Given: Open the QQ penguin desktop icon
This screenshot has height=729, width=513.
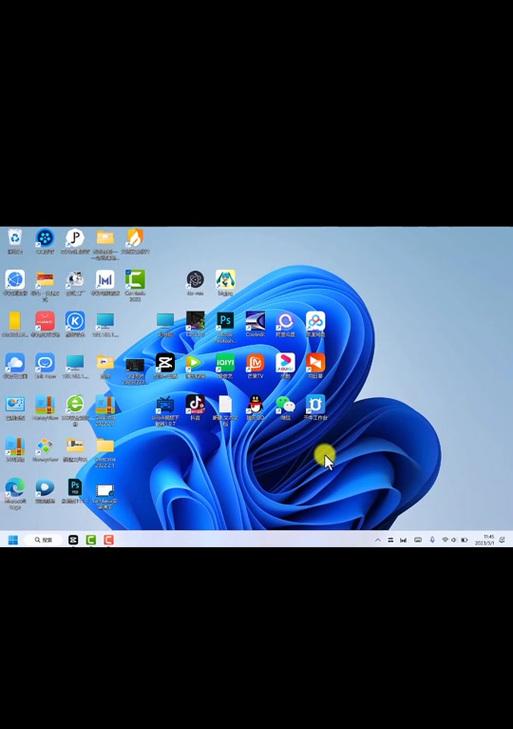Looking at the screenshot, I should pos(255,404).
